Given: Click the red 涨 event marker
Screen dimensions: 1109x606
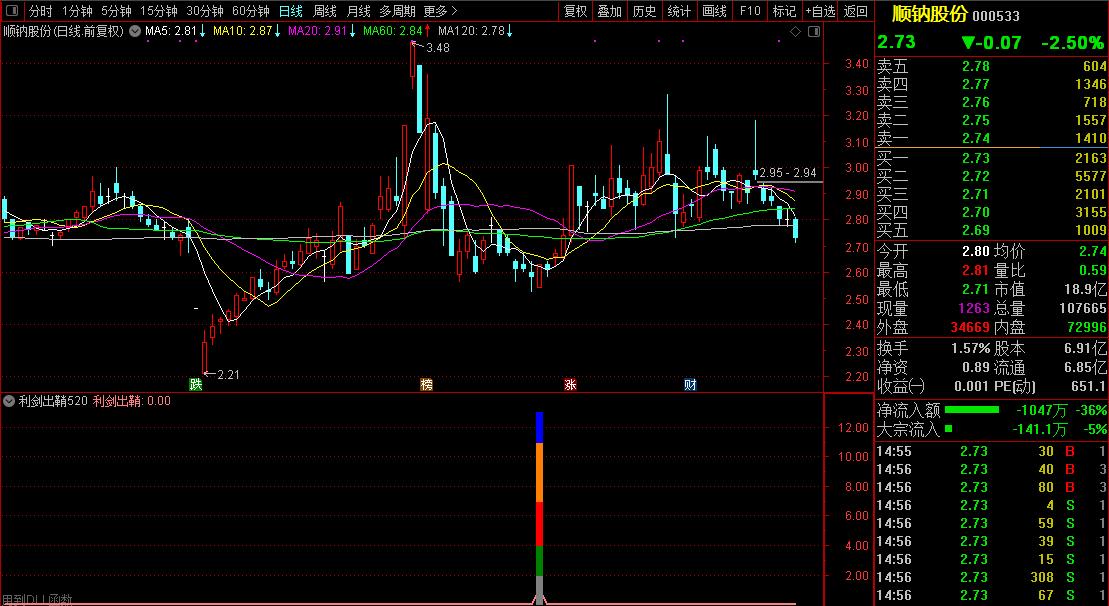Looking at the screenshot, I should tap(570, 385).
